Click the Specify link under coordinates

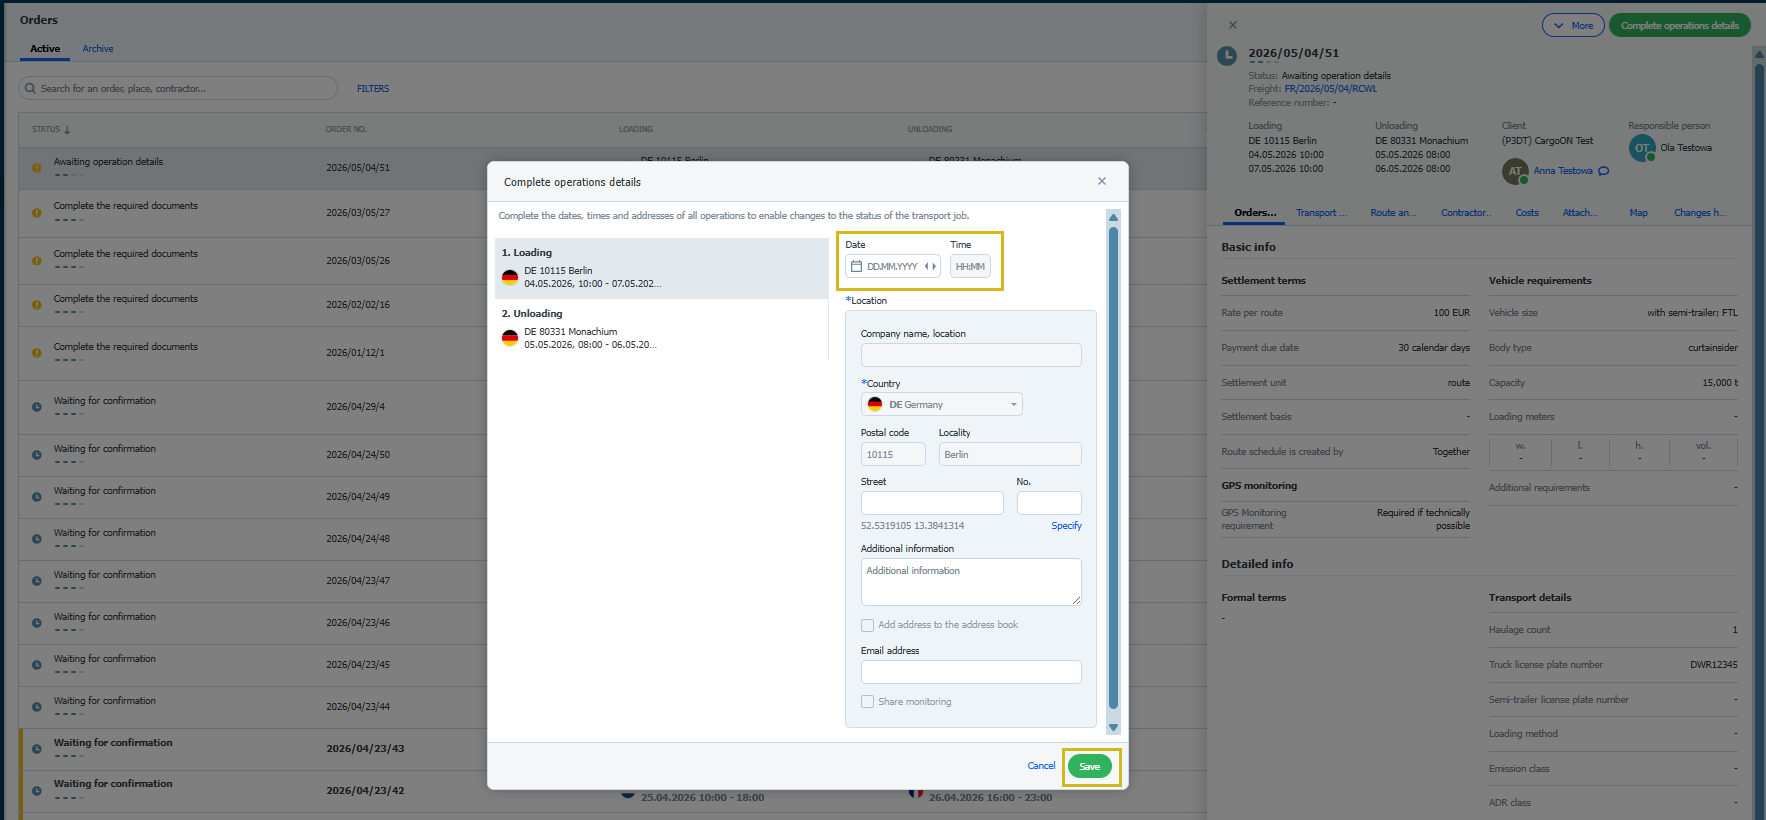pos(1066,526)
